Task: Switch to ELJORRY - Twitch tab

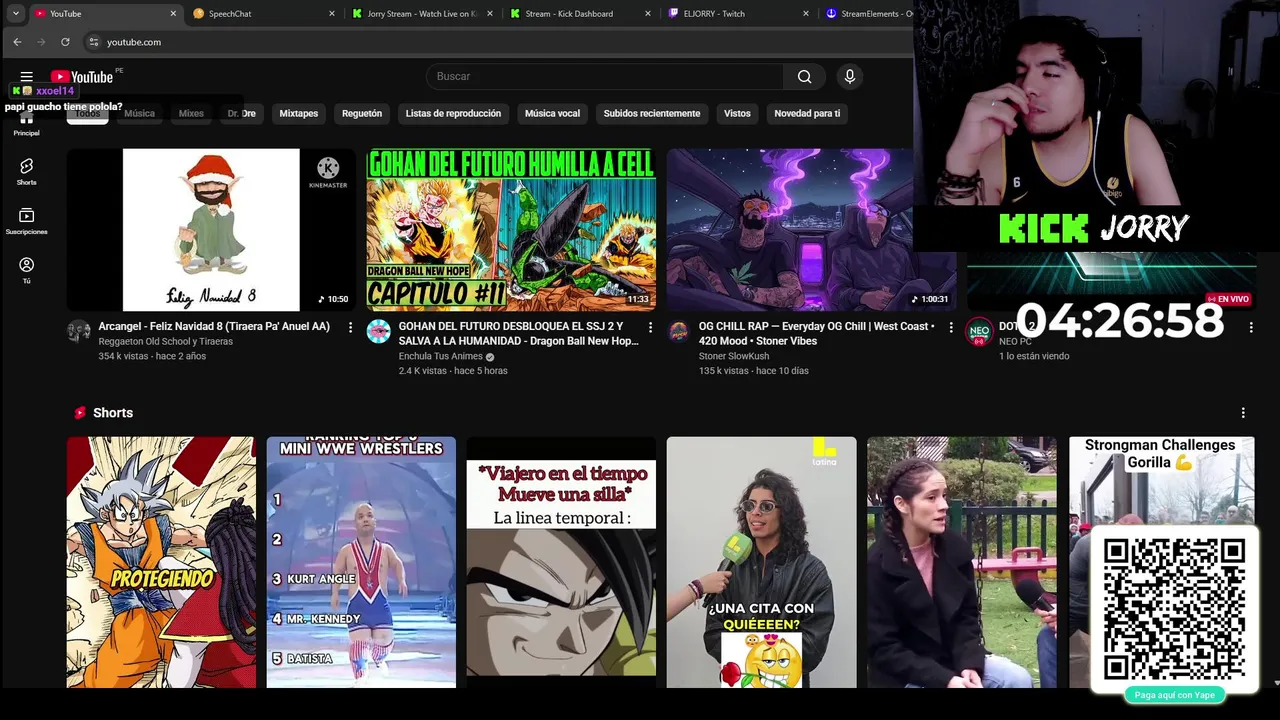Action: [x=739, y=14]
